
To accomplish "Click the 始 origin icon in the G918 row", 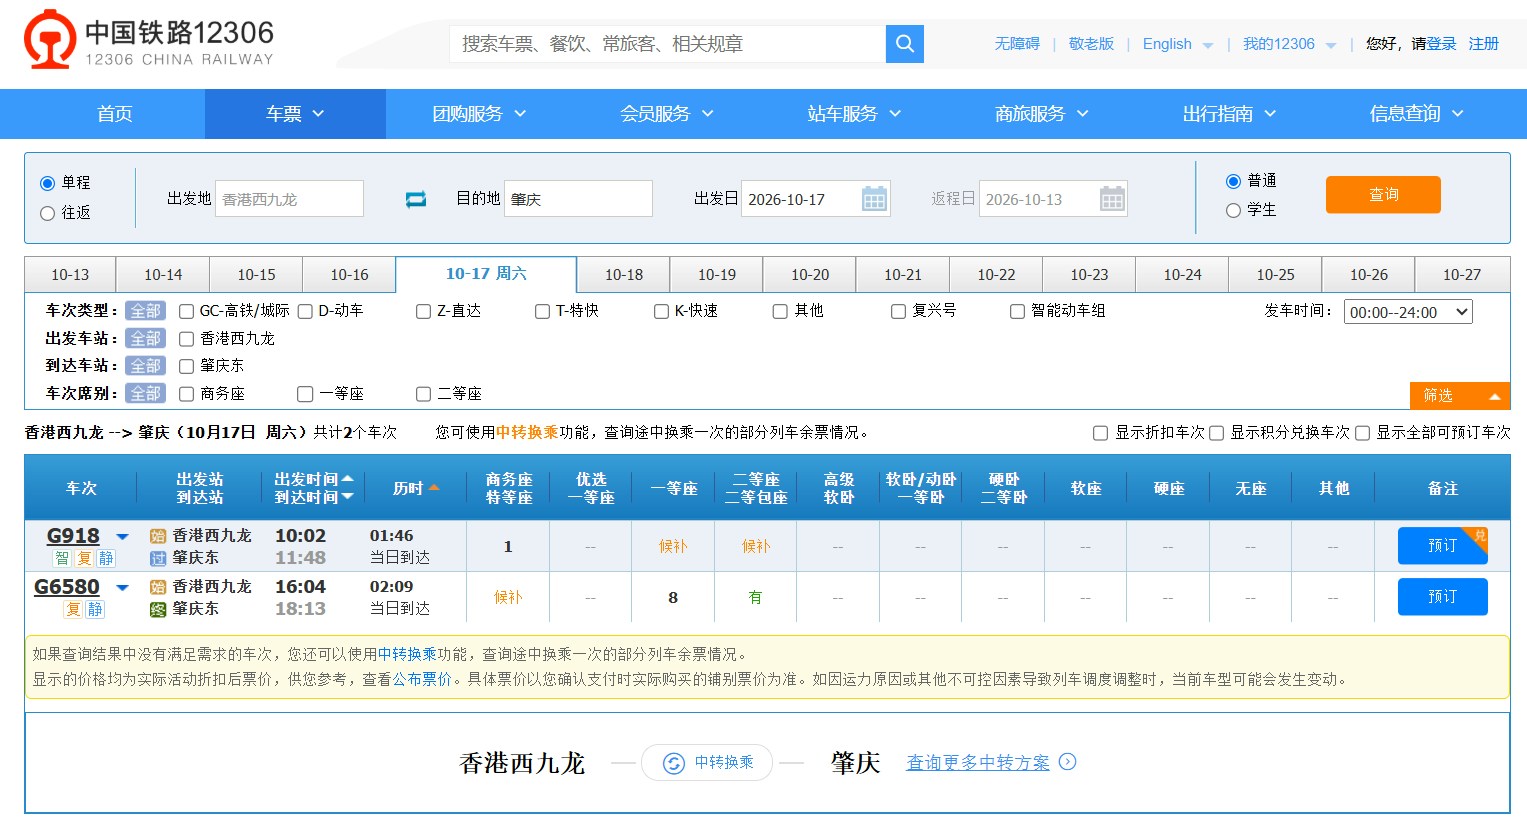I will coord(158,536).
